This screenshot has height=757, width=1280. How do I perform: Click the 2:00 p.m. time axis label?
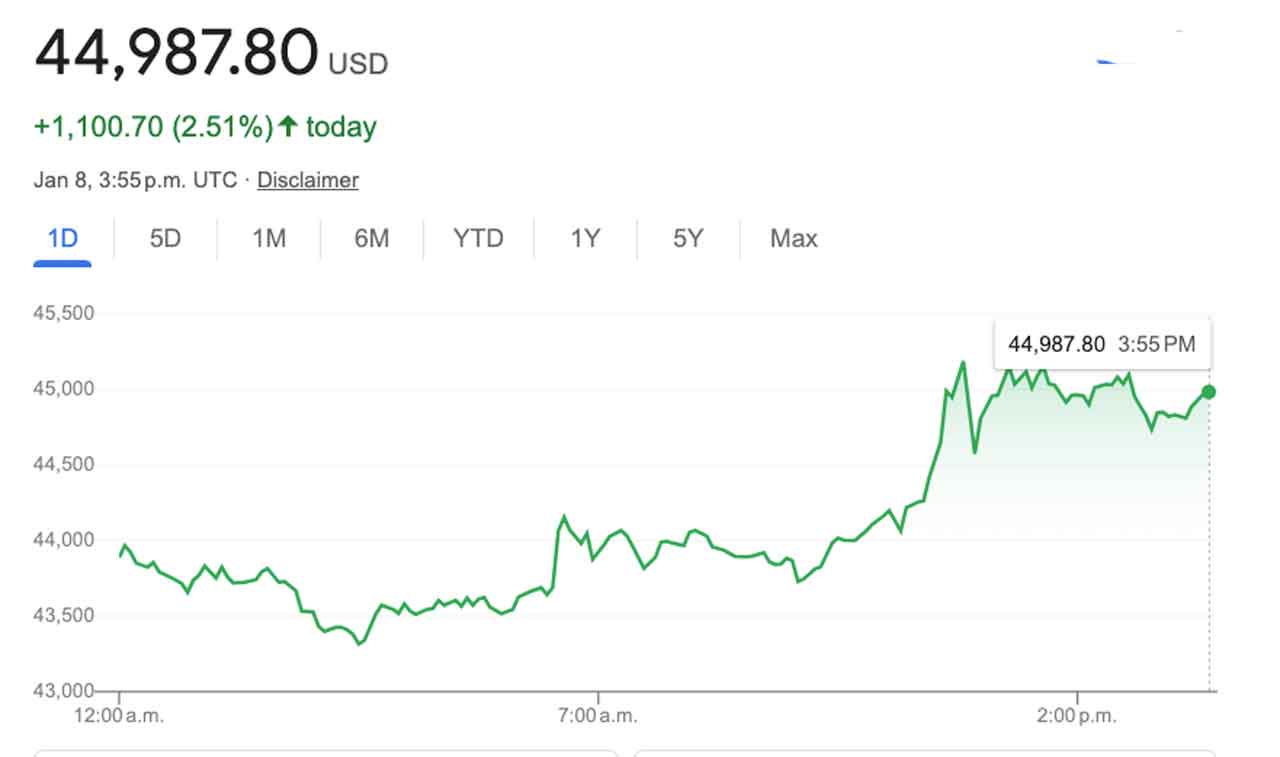pos(1078,716)
